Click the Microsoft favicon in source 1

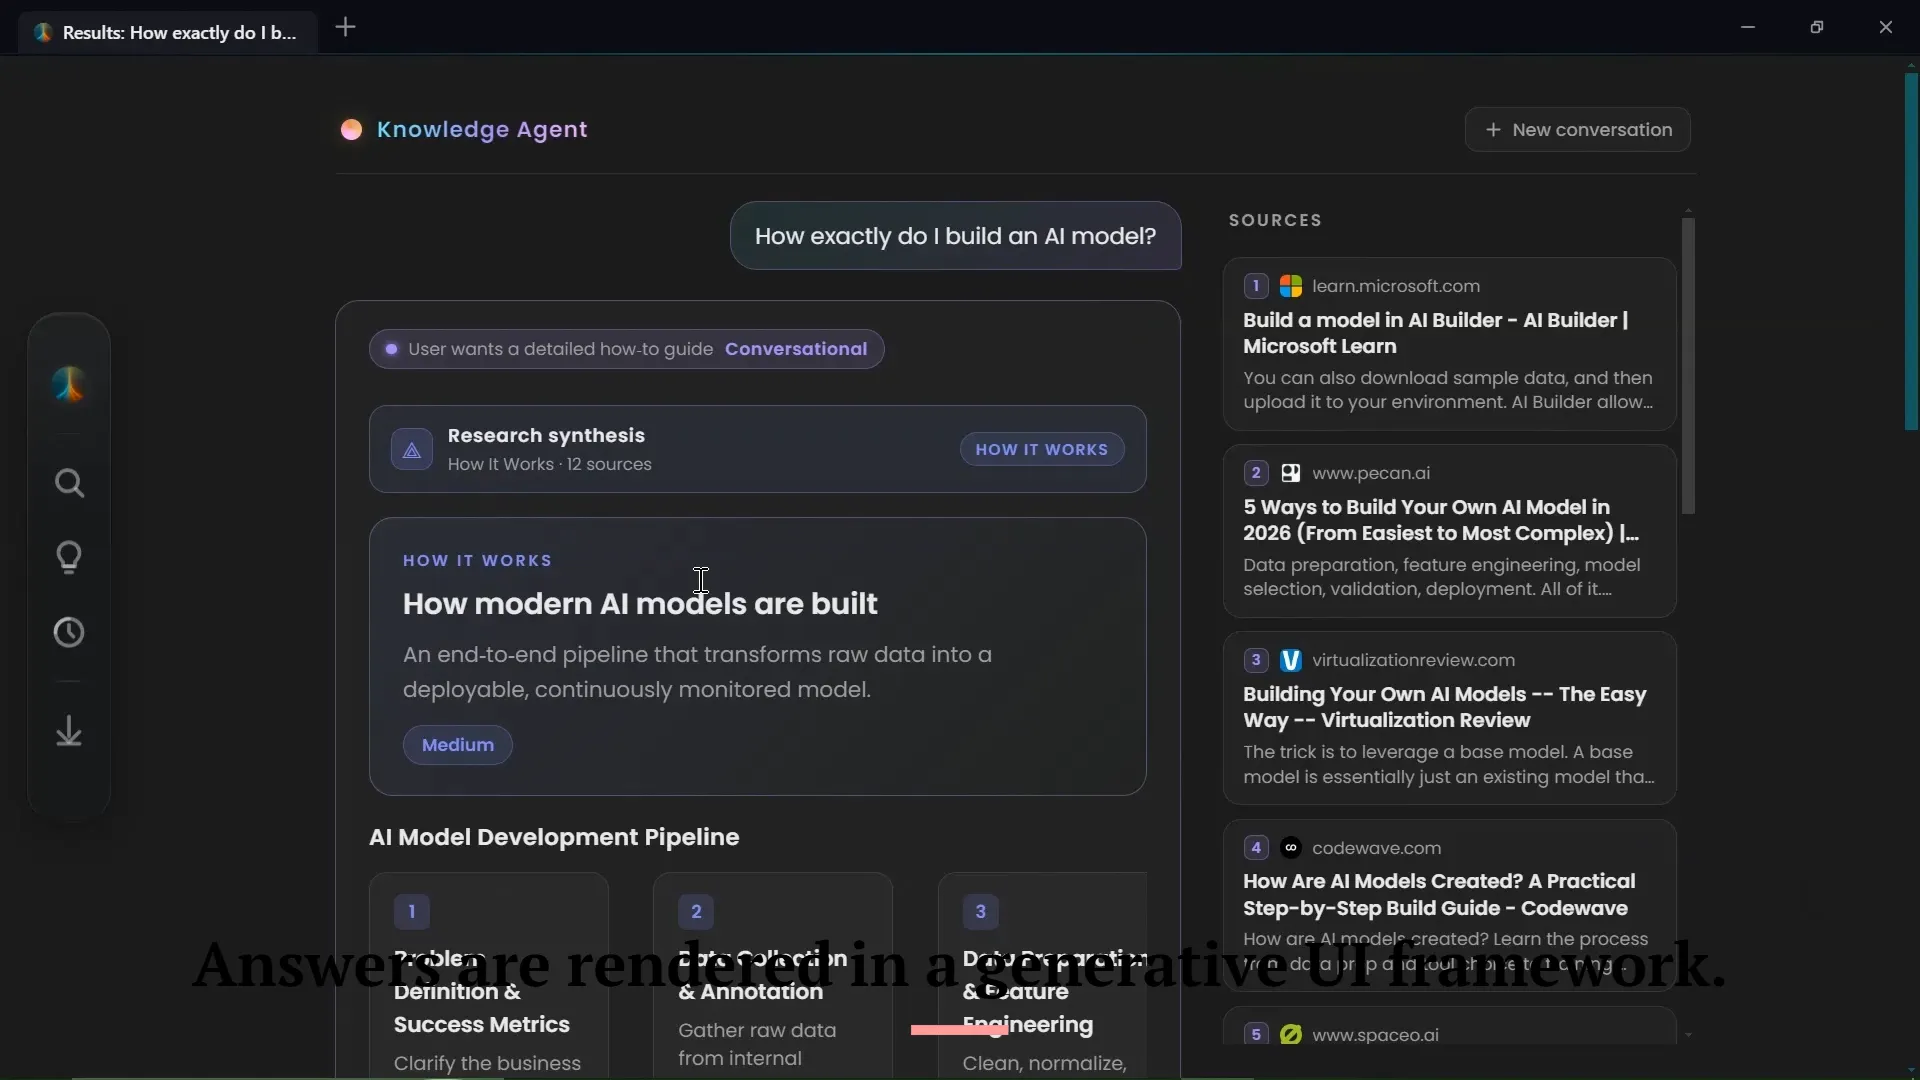pyautogui.click(x=1291, y=286)
